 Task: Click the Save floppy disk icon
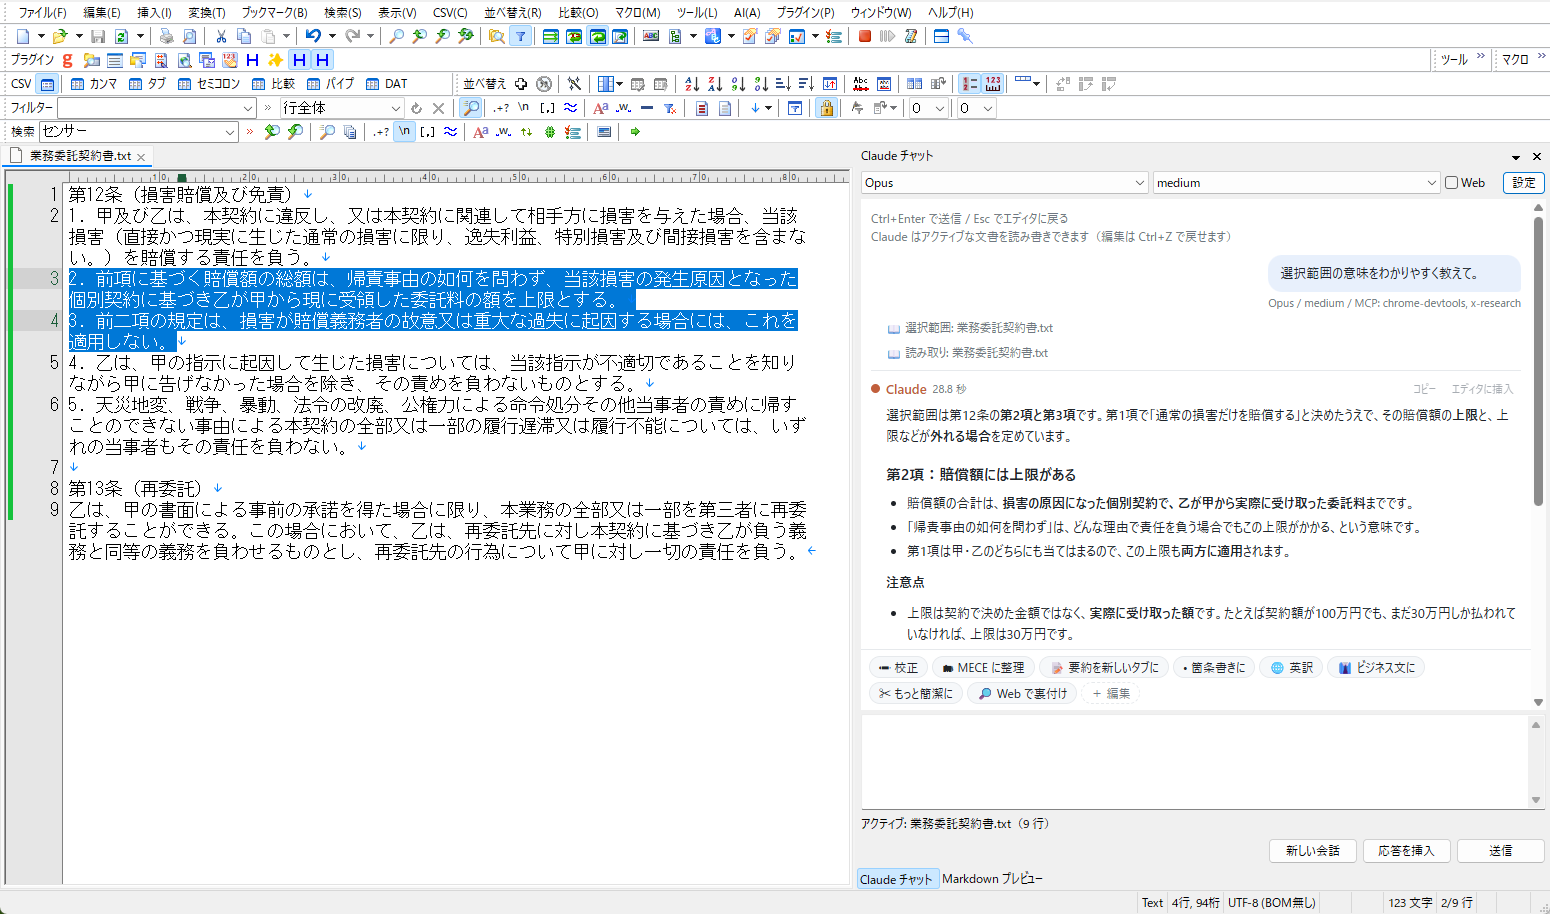(98, 36)
